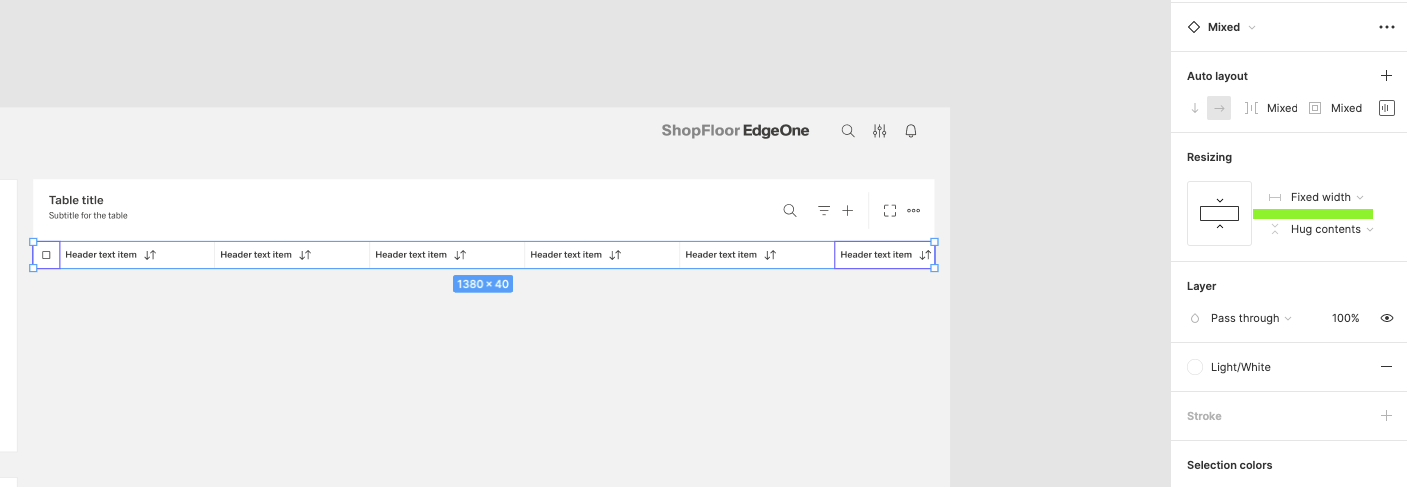Open advanced auto layout settings icon

click(1386, 108)
